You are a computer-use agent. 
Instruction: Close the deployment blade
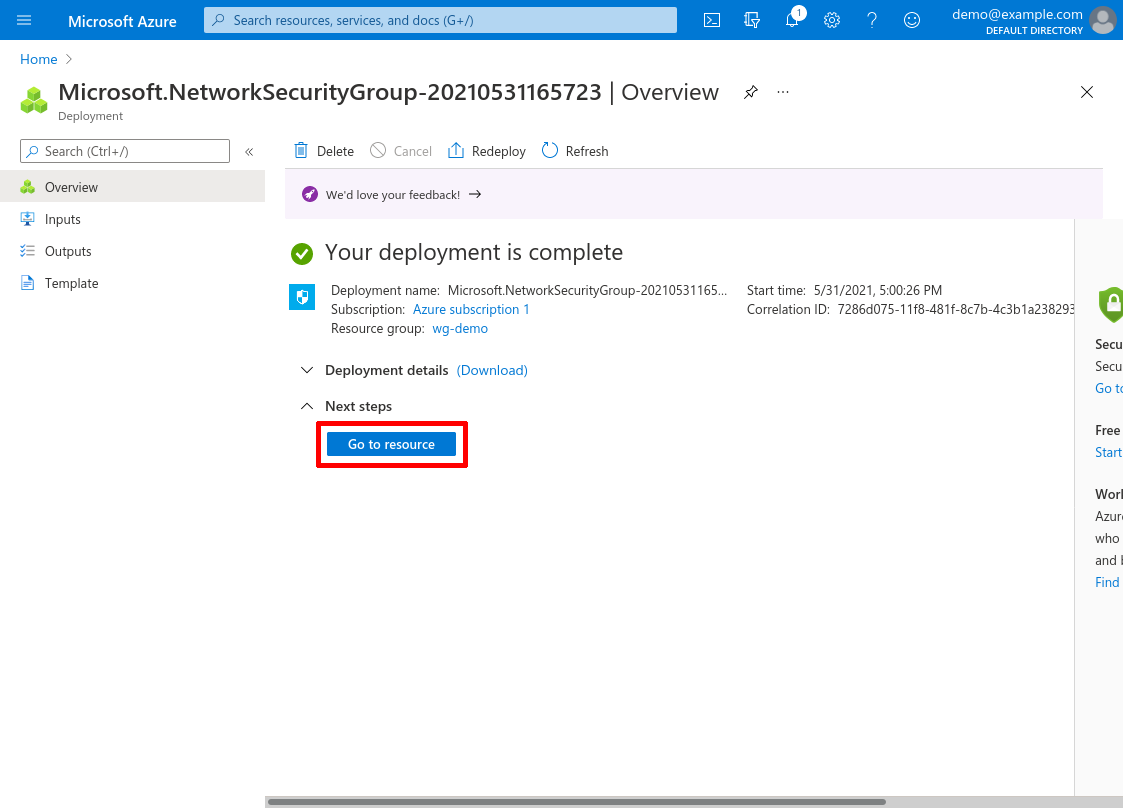(1086, 92)
